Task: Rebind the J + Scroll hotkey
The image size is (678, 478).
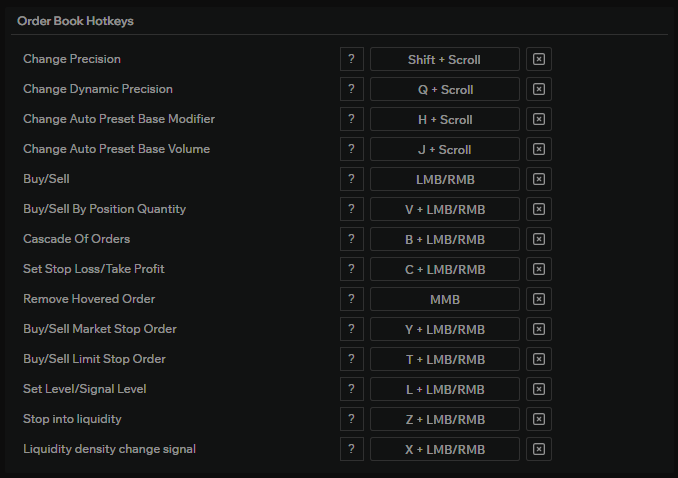Action: [445, 149]
